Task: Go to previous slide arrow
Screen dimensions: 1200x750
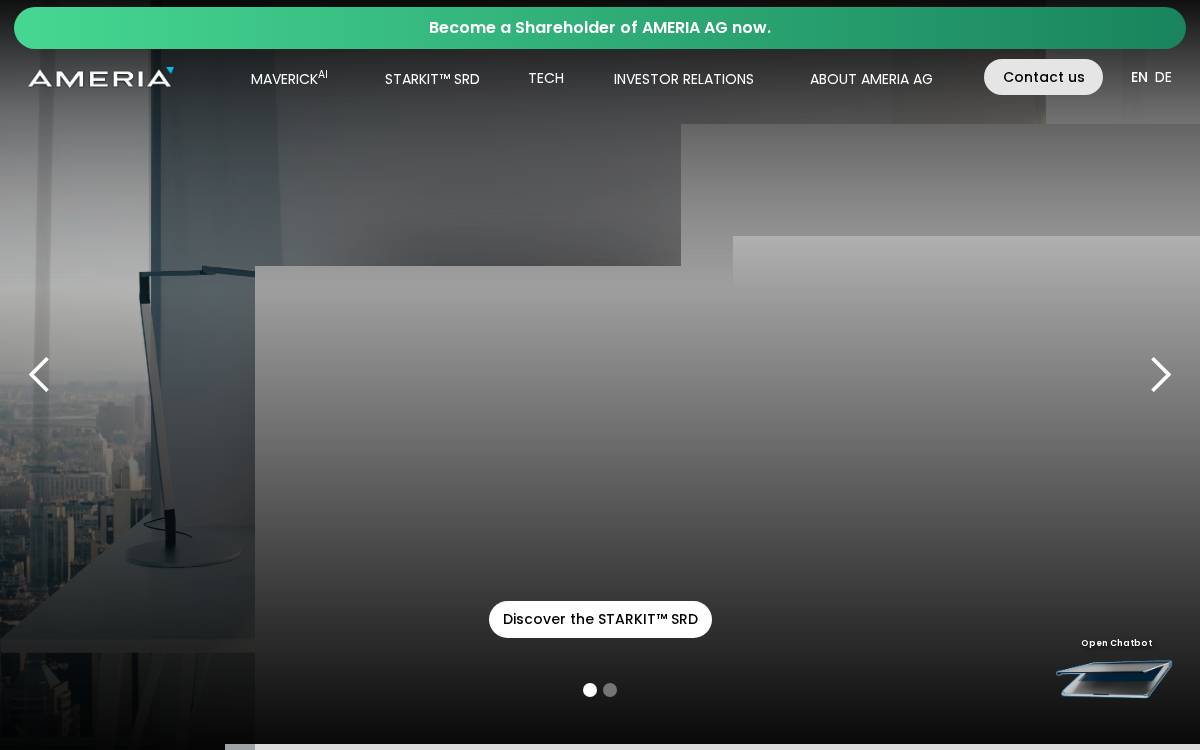Action: (39, 375)
